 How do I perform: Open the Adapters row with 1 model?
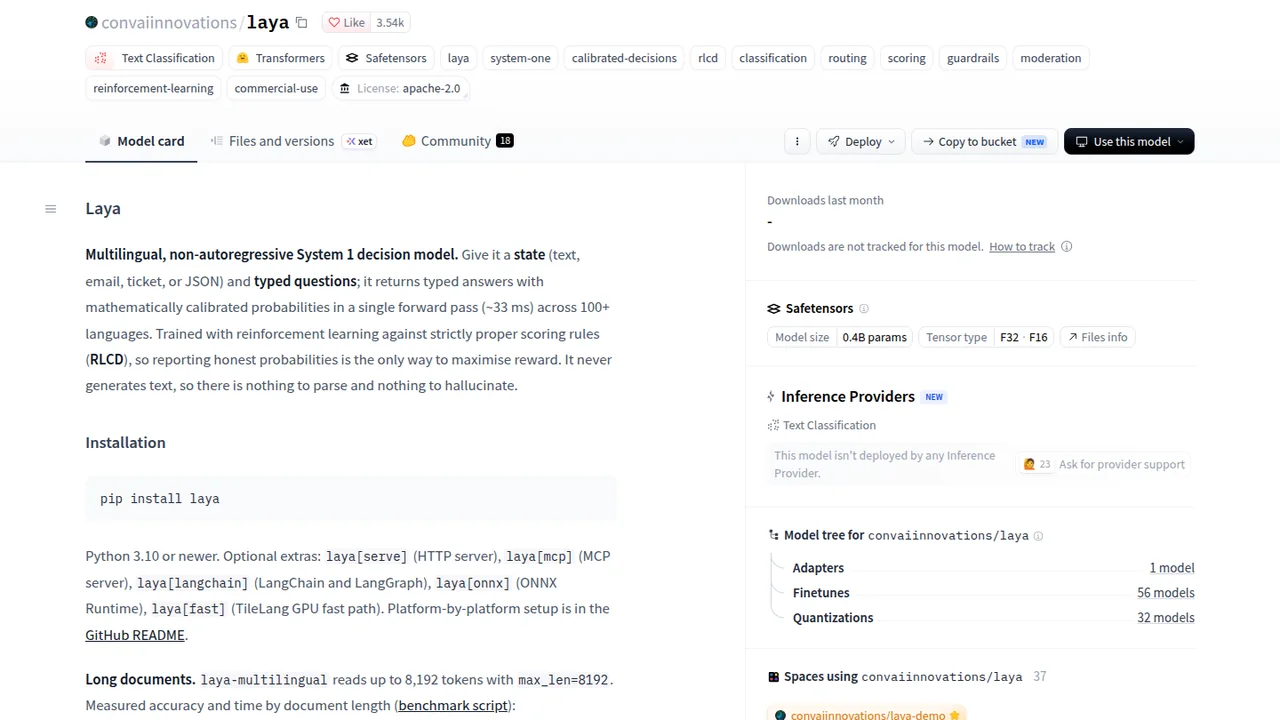(993, 568)
